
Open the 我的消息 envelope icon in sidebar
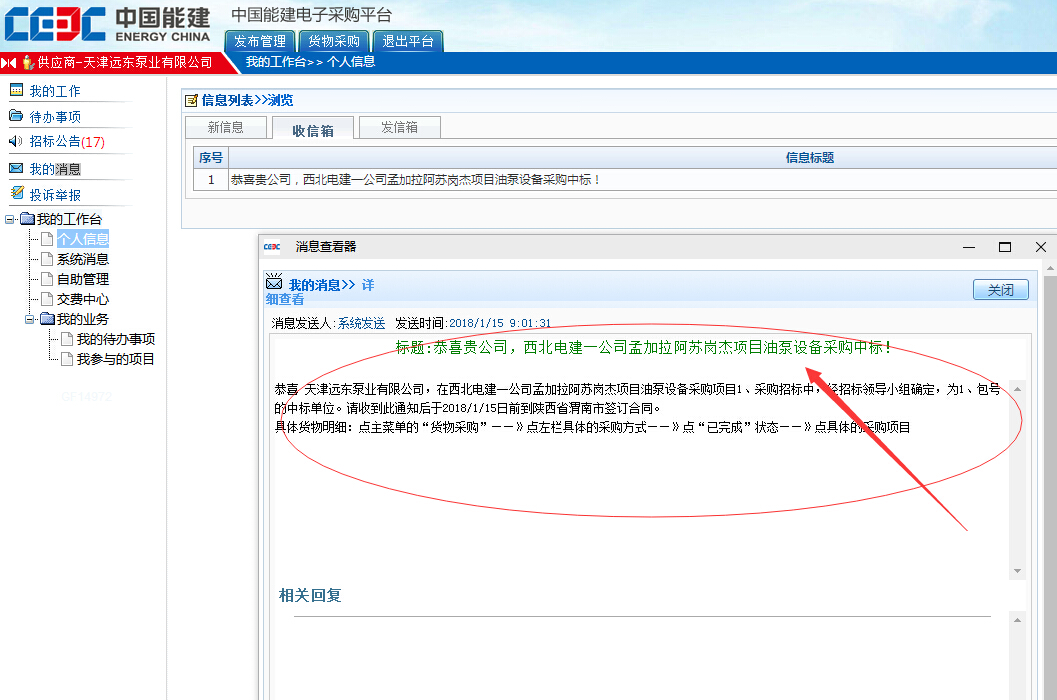click(14, 168)
